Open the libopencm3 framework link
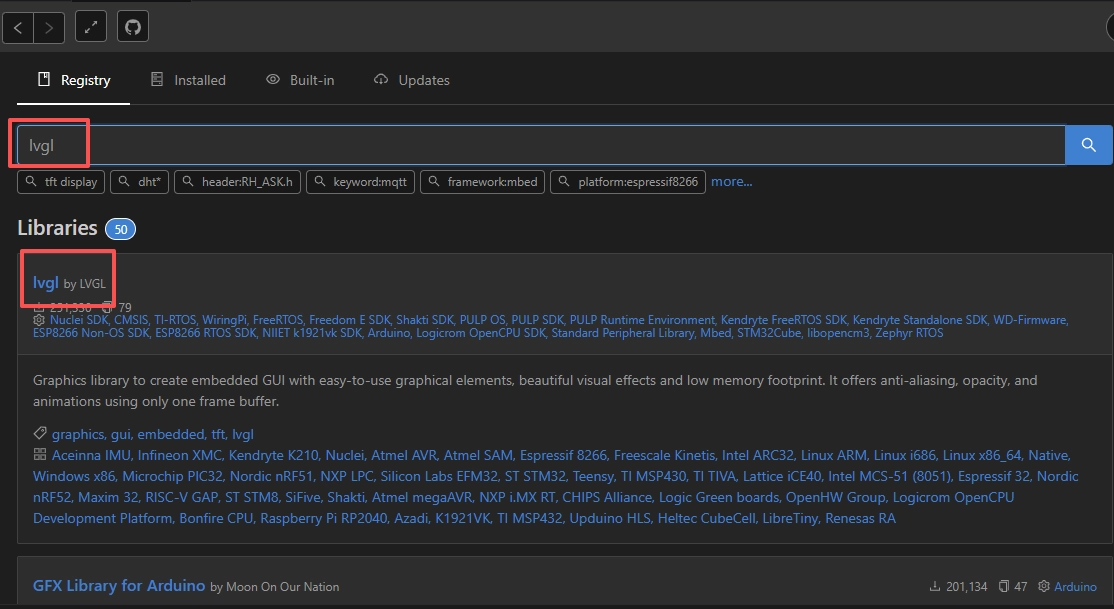 click(838, 333)
